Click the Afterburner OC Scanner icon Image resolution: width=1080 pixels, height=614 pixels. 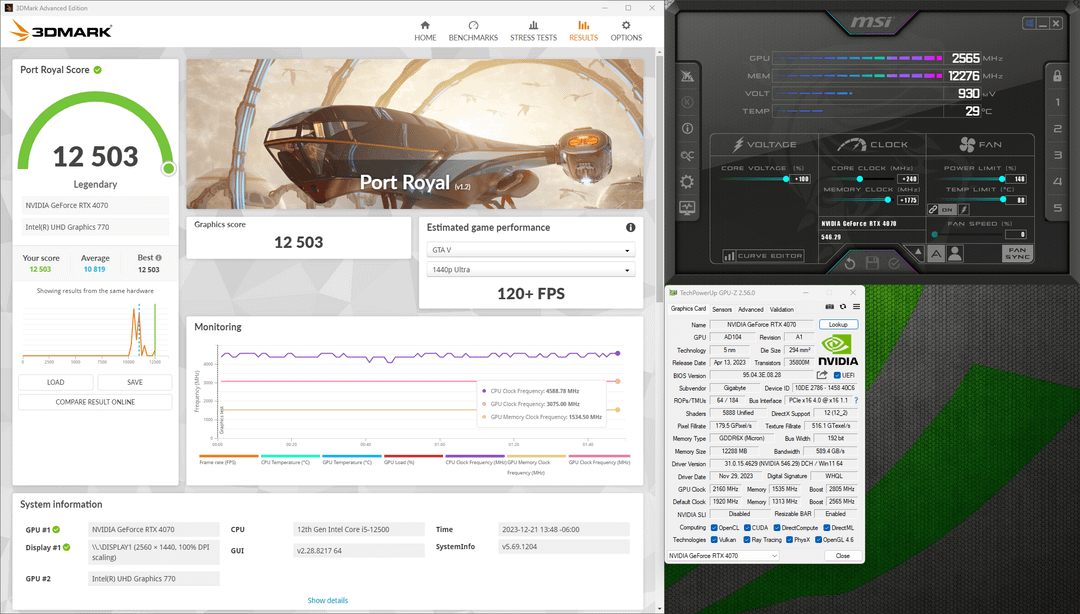(687, 156)
